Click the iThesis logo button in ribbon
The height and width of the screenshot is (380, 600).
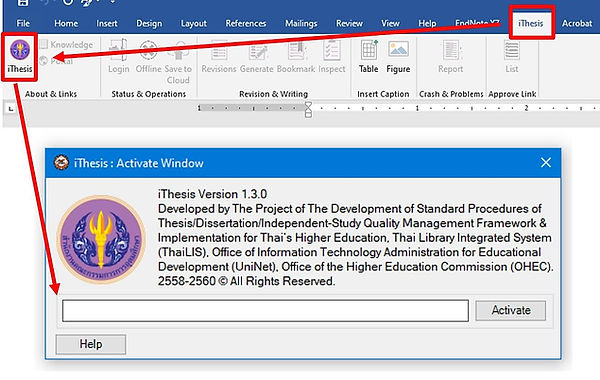(x=20, y=57)
